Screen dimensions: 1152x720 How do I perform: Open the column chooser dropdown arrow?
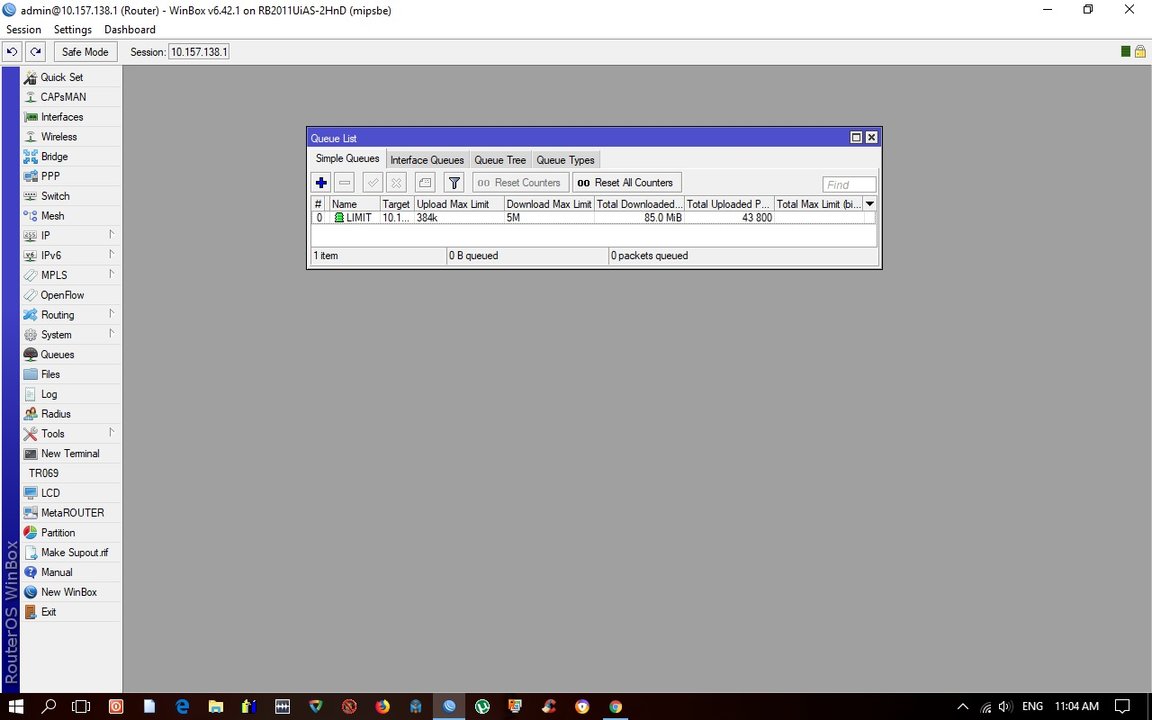870,204
